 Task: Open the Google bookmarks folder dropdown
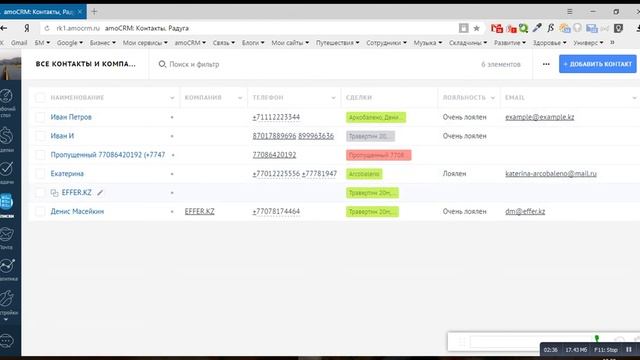coord(70,42)
